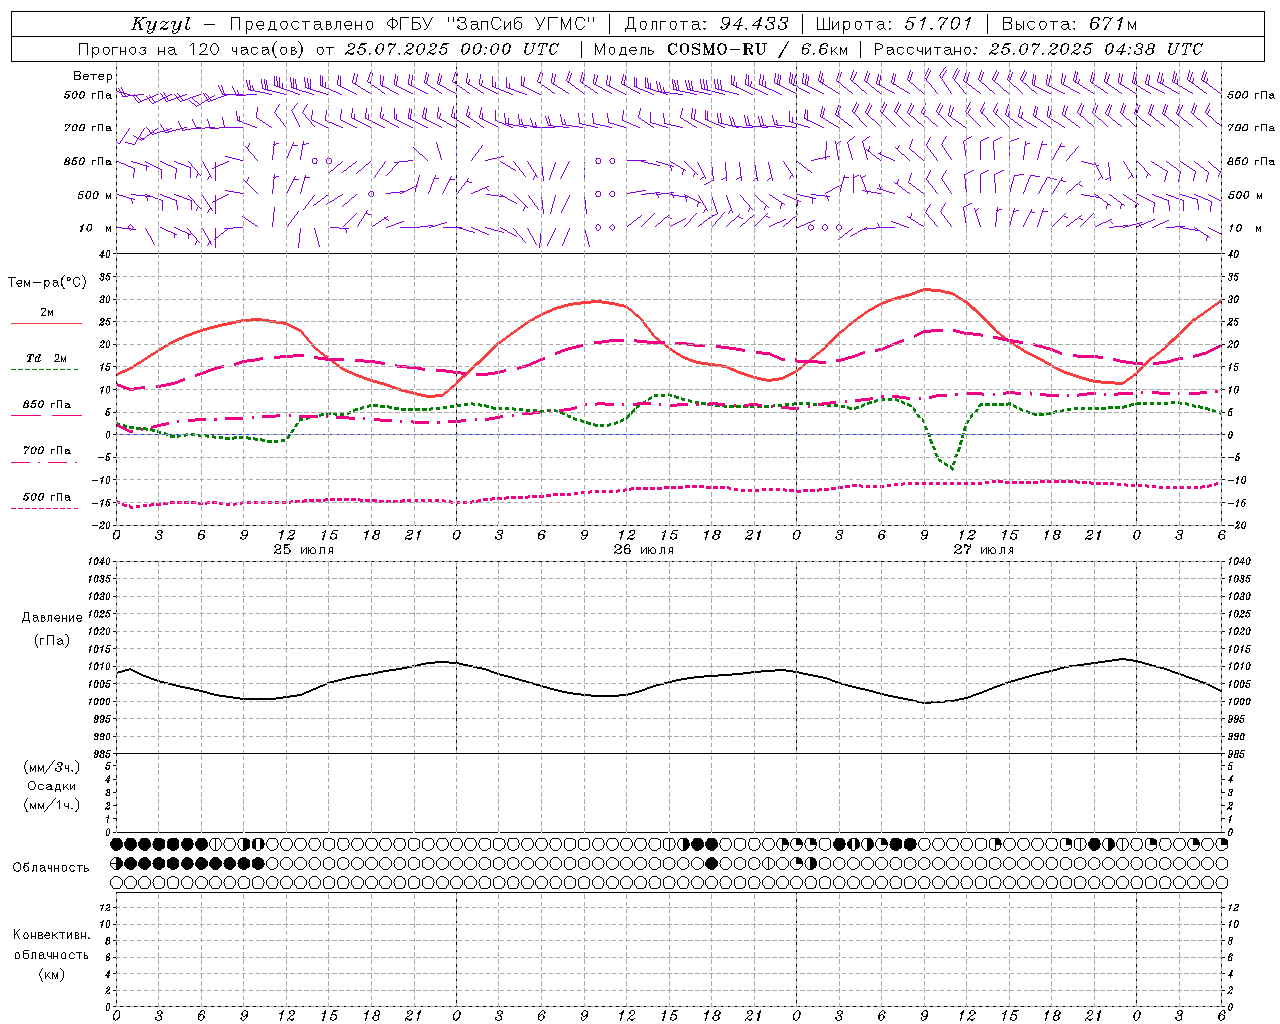The height and width of the screenshot is (1024, 1280).
Task: Click the "Ветер" wind panel label
Action: (x=93, y=76)
